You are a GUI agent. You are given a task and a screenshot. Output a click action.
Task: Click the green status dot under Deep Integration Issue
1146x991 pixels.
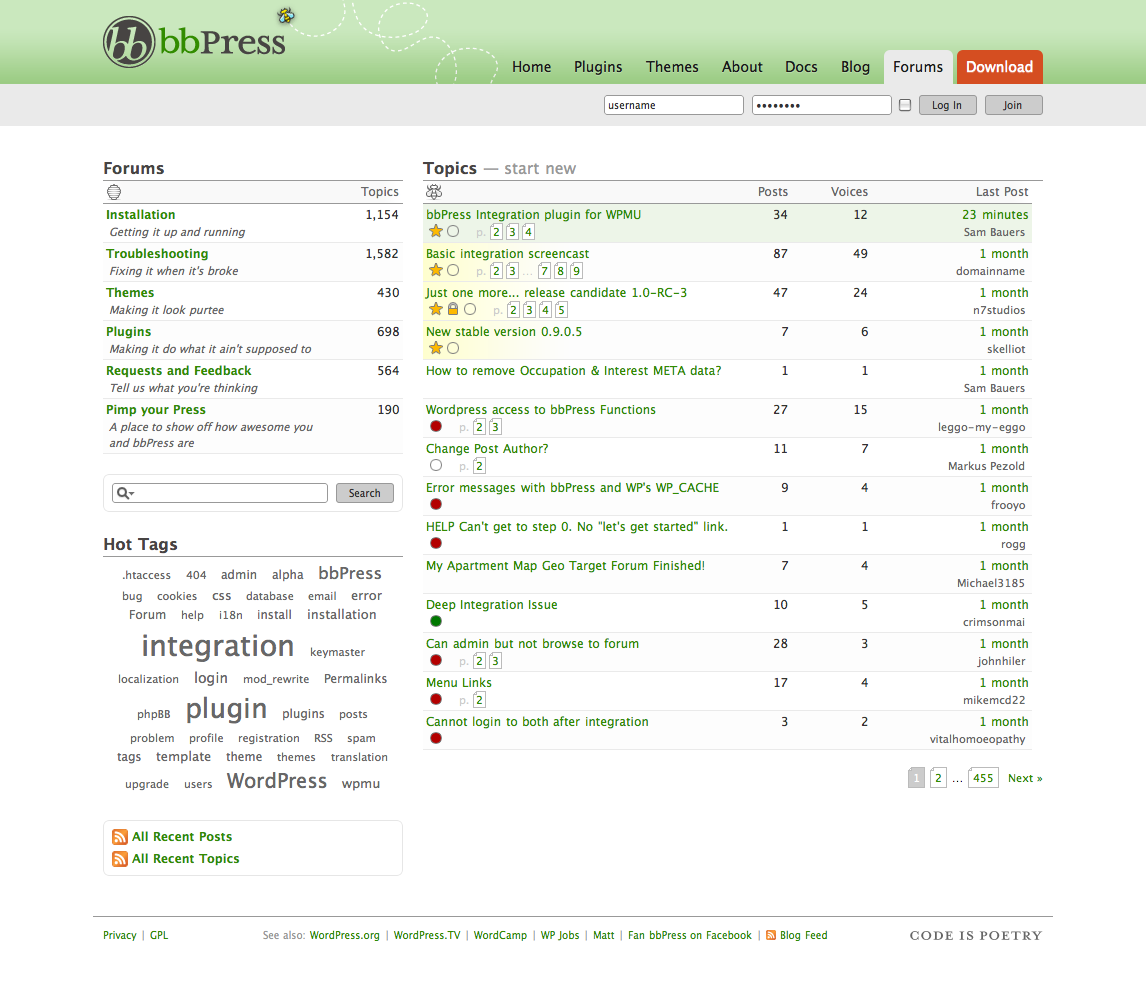coord(436,621)
